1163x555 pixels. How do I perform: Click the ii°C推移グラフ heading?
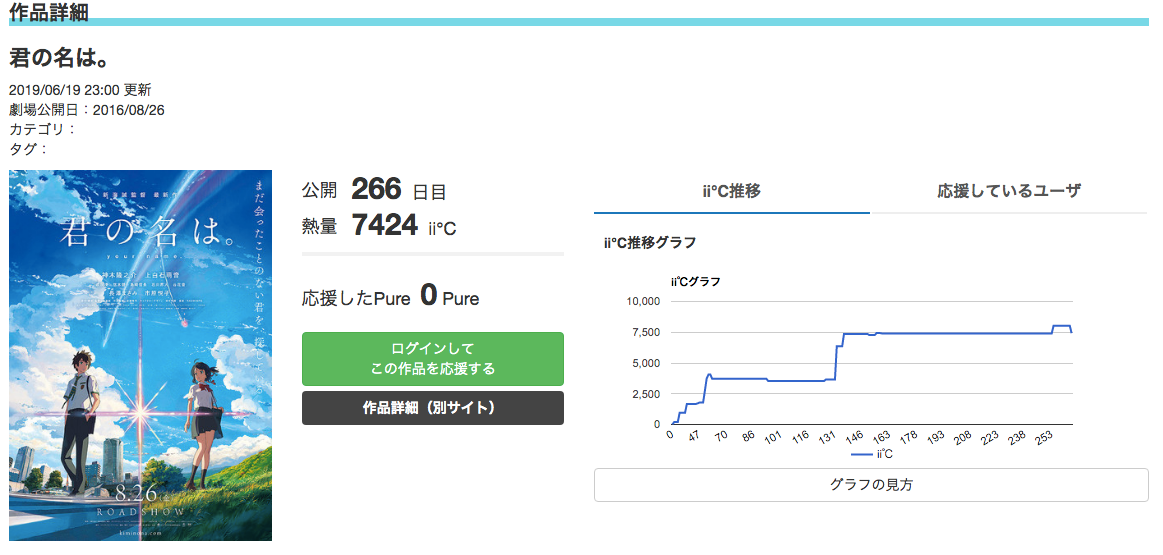(650, 242)
